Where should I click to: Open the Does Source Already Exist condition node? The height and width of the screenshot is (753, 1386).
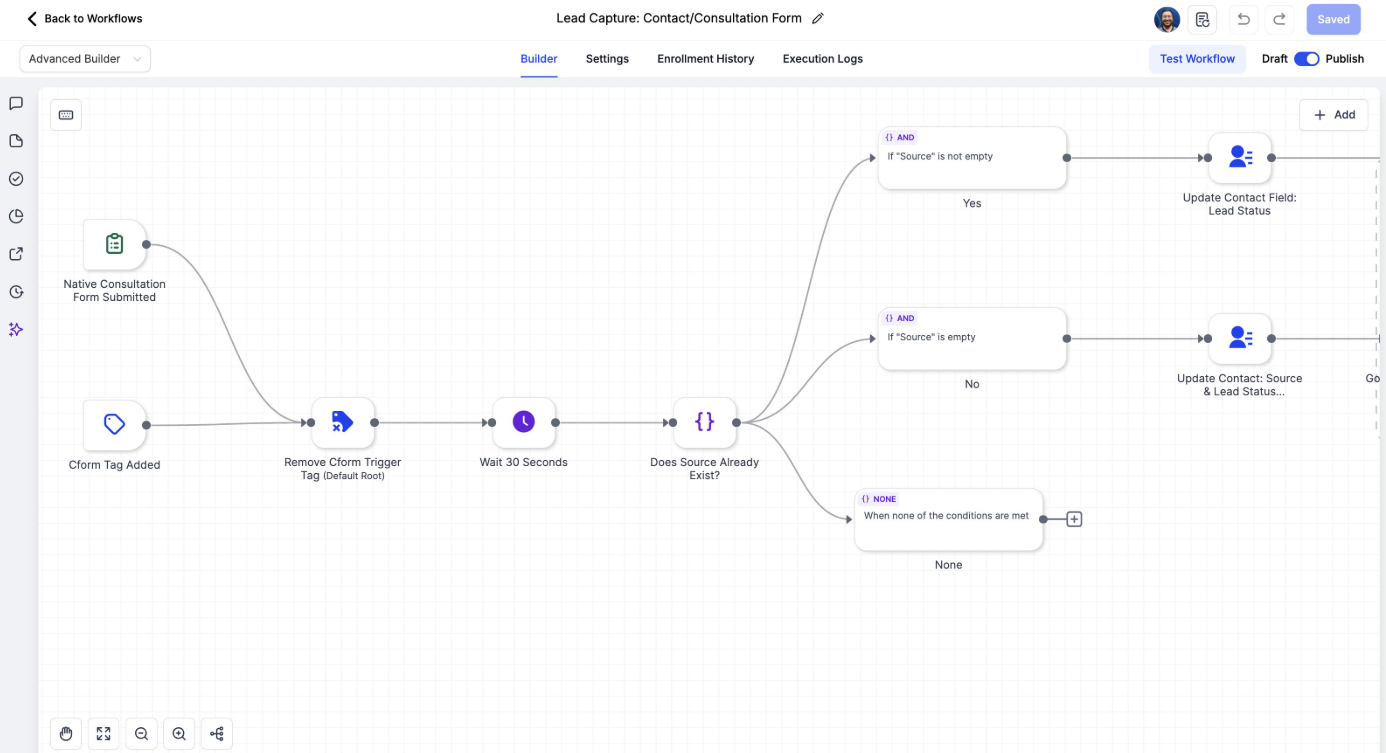tap(705, 423)
